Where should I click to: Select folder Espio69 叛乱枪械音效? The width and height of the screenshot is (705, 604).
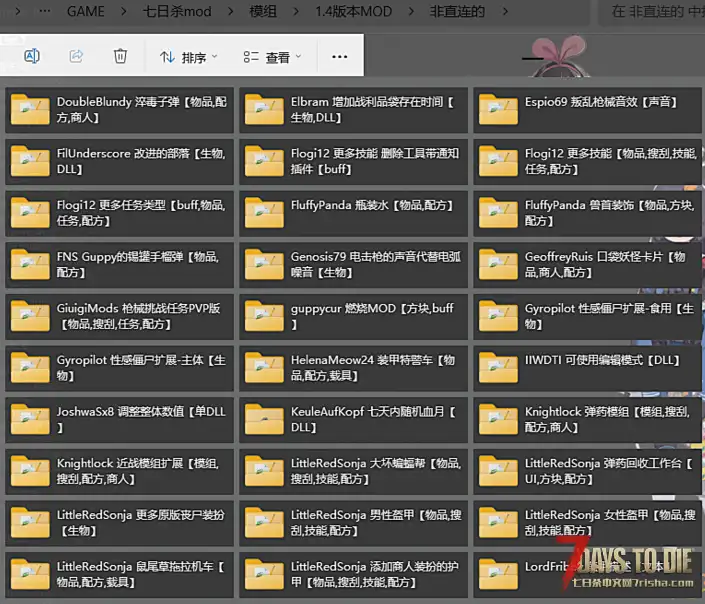click(587, 110)
